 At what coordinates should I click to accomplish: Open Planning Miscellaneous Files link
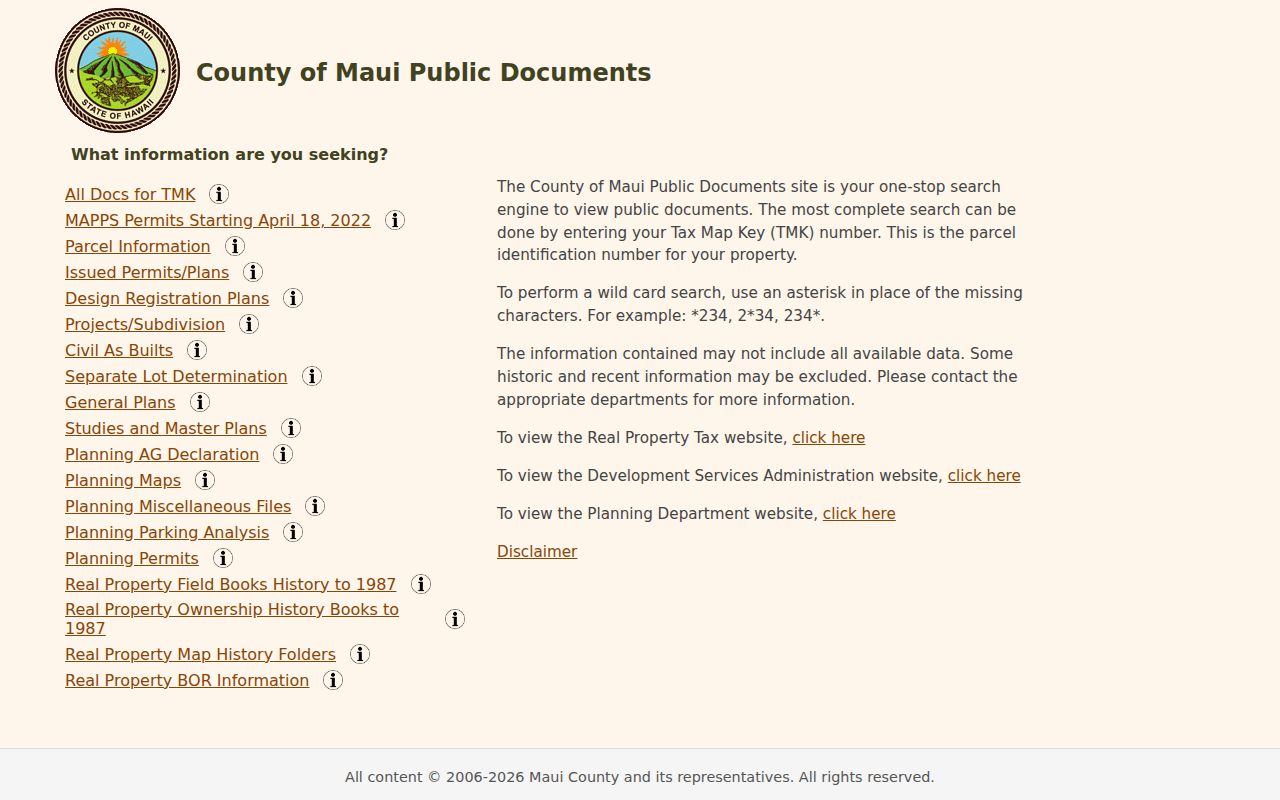(178, 506)
